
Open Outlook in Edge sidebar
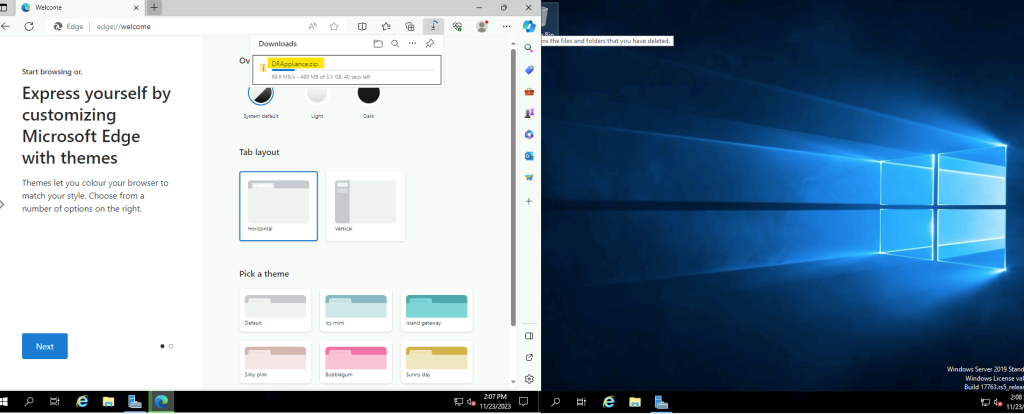tap(529, 156)
